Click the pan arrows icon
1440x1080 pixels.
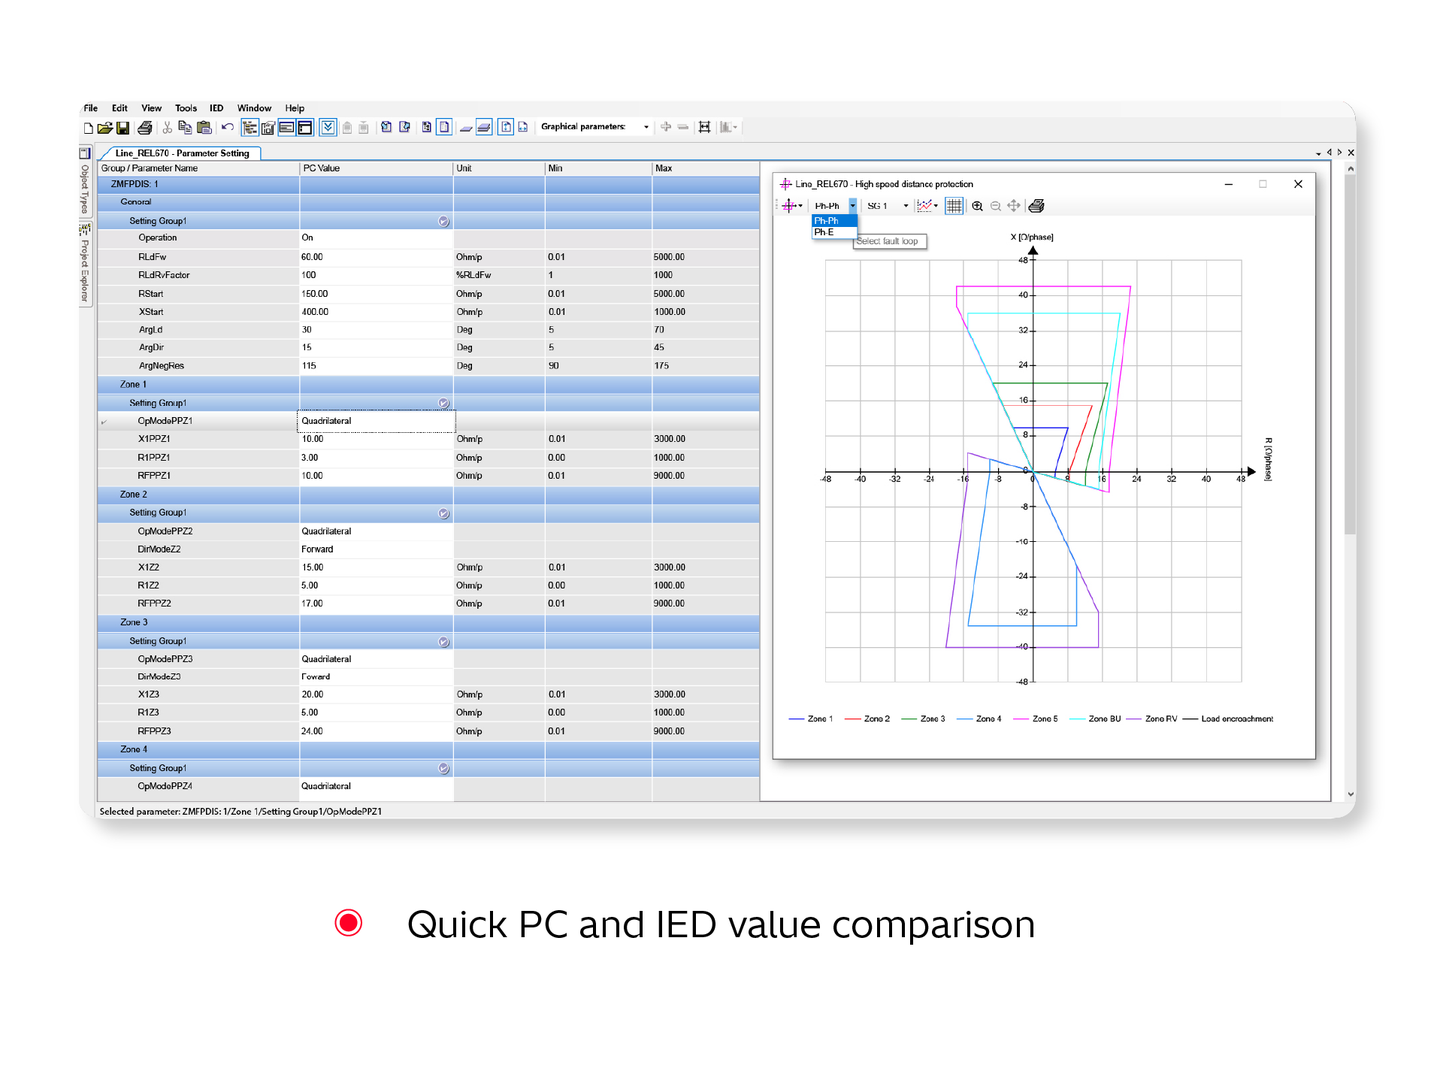(1014, 206)
